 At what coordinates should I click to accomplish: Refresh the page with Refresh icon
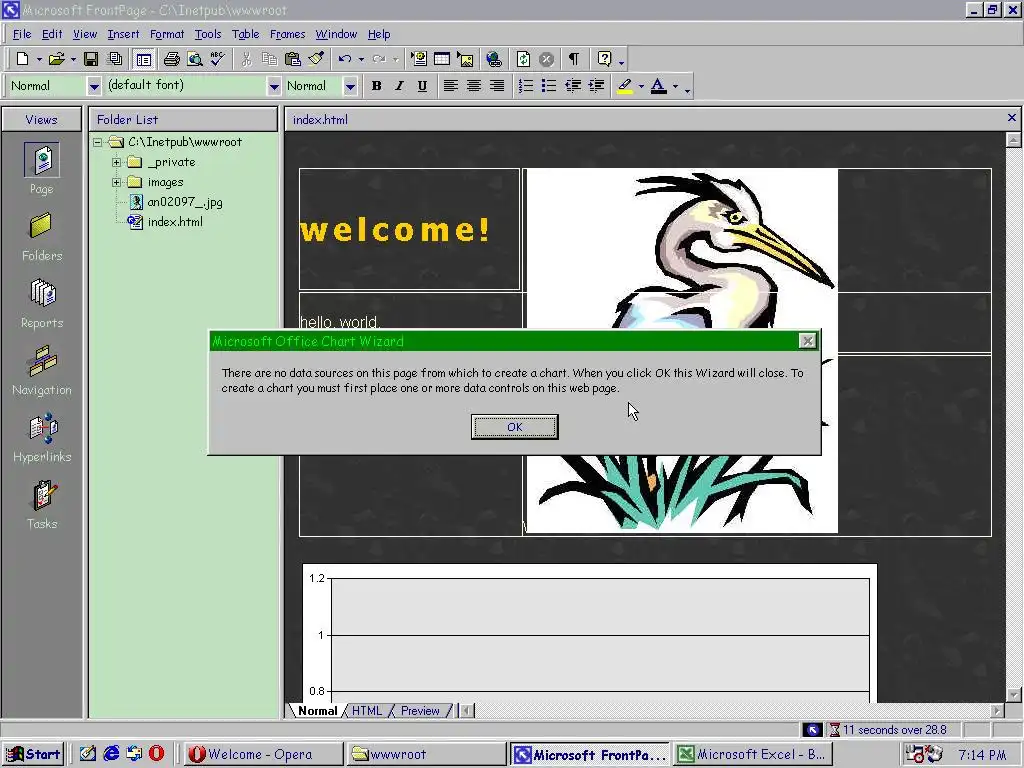(523, 59)
